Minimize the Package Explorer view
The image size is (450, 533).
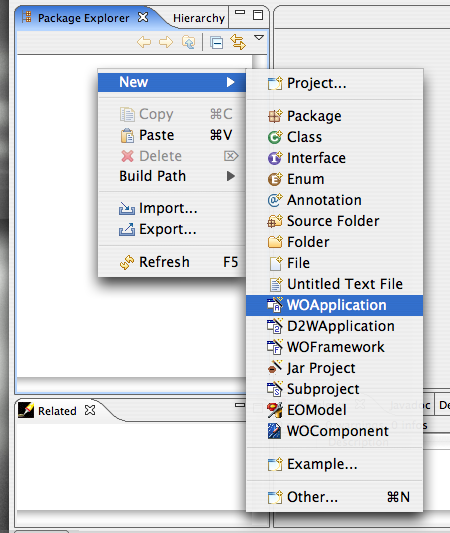pos(240,13)
